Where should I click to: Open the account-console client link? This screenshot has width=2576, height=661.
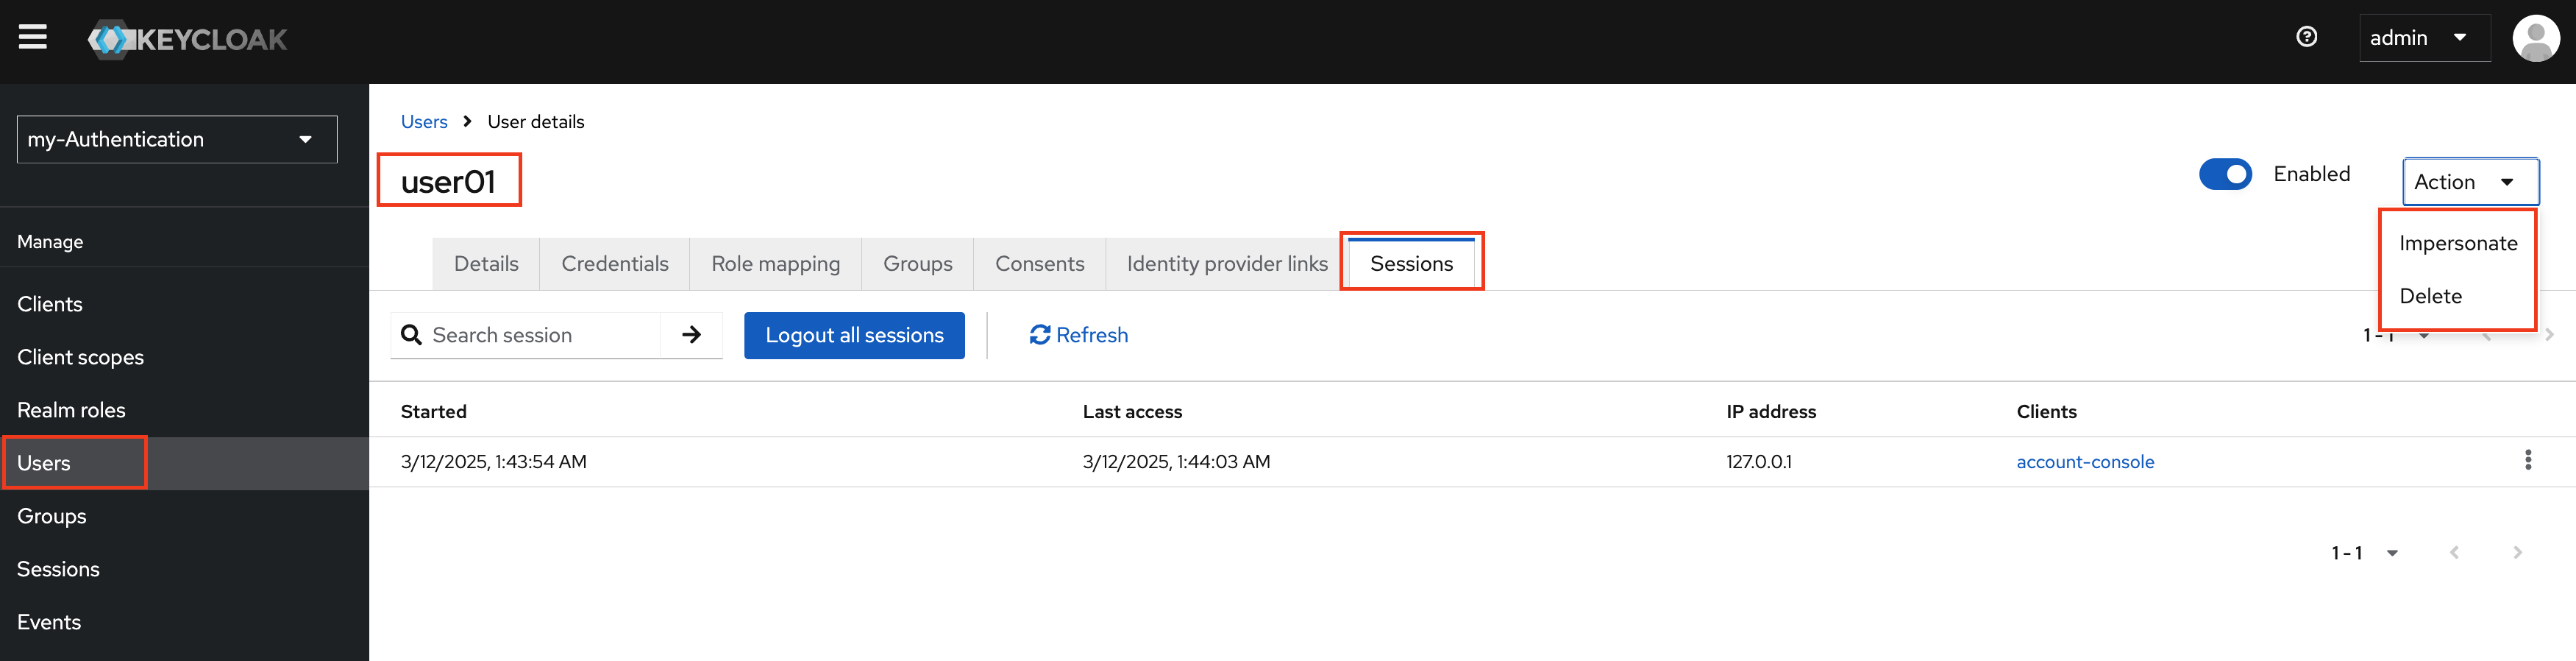2085,462
